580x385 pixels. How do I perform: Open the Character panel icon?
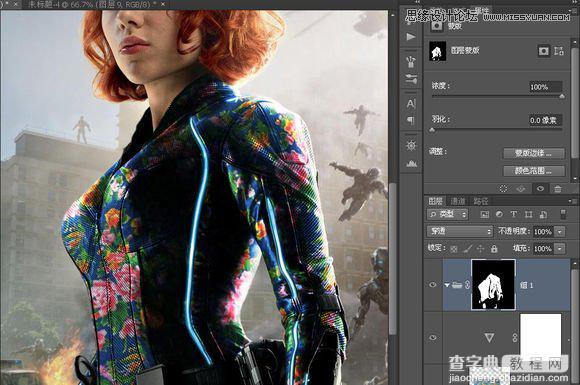tap(411, 104)
